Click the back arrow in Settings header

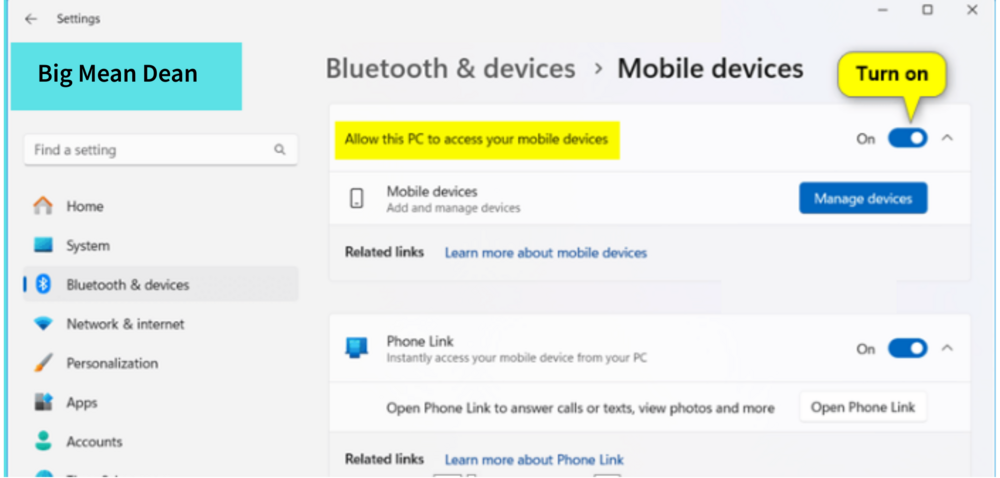[x=31, y=19]
